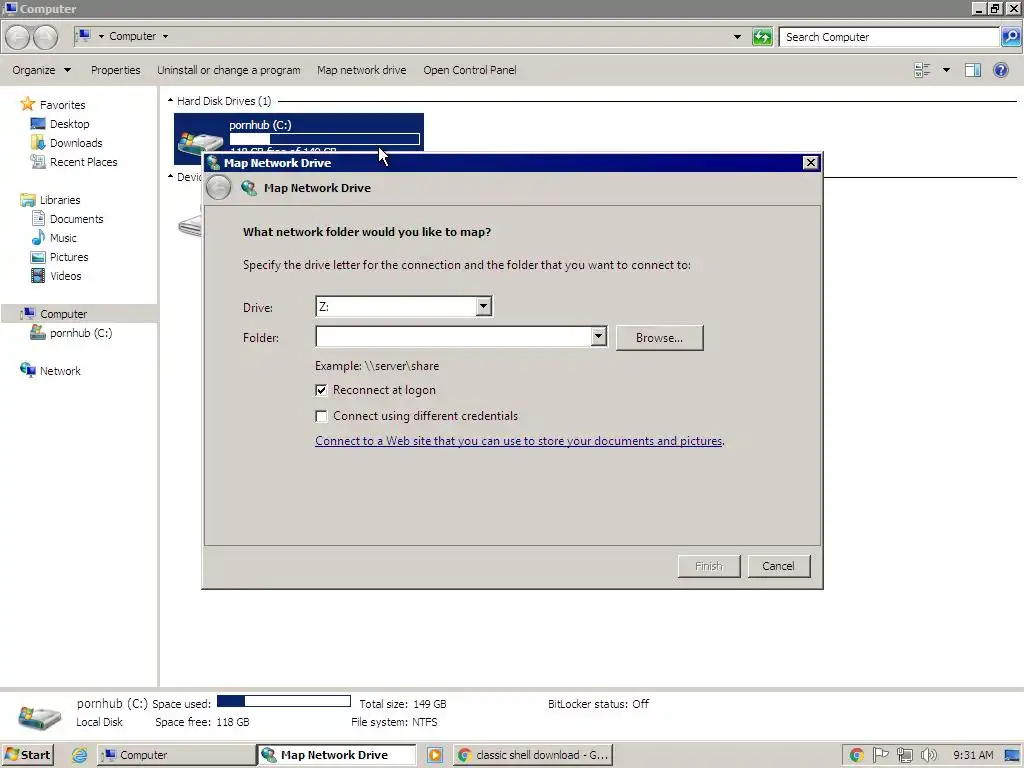This screenshot has width=1024, height=768.
Task: Open the Drive letter dropdown
Action: [483, 306]
